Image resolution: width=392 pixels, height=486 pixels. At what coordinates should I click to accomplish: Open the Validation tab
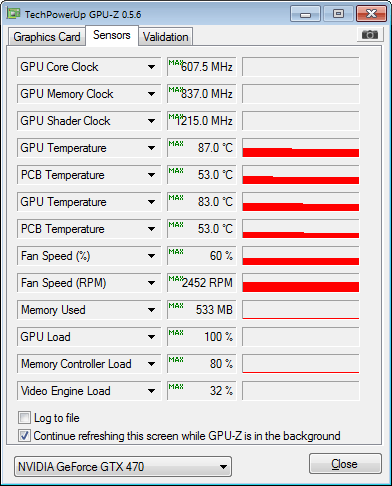click(166, 37)
